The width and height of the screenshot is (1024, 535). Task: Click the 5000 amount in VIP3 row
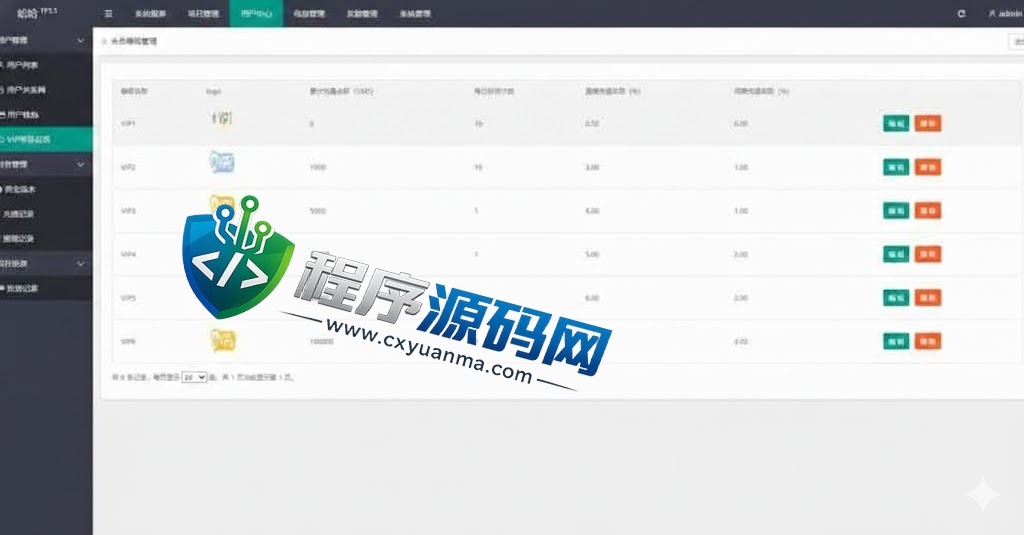click(x=317, y=211)
